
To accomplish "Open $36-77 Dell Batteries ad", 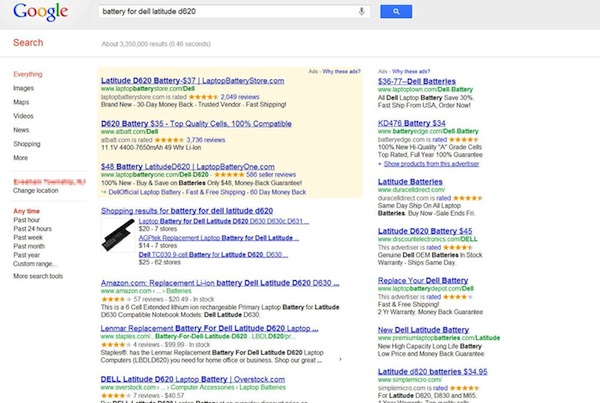I will pos(417,82).
